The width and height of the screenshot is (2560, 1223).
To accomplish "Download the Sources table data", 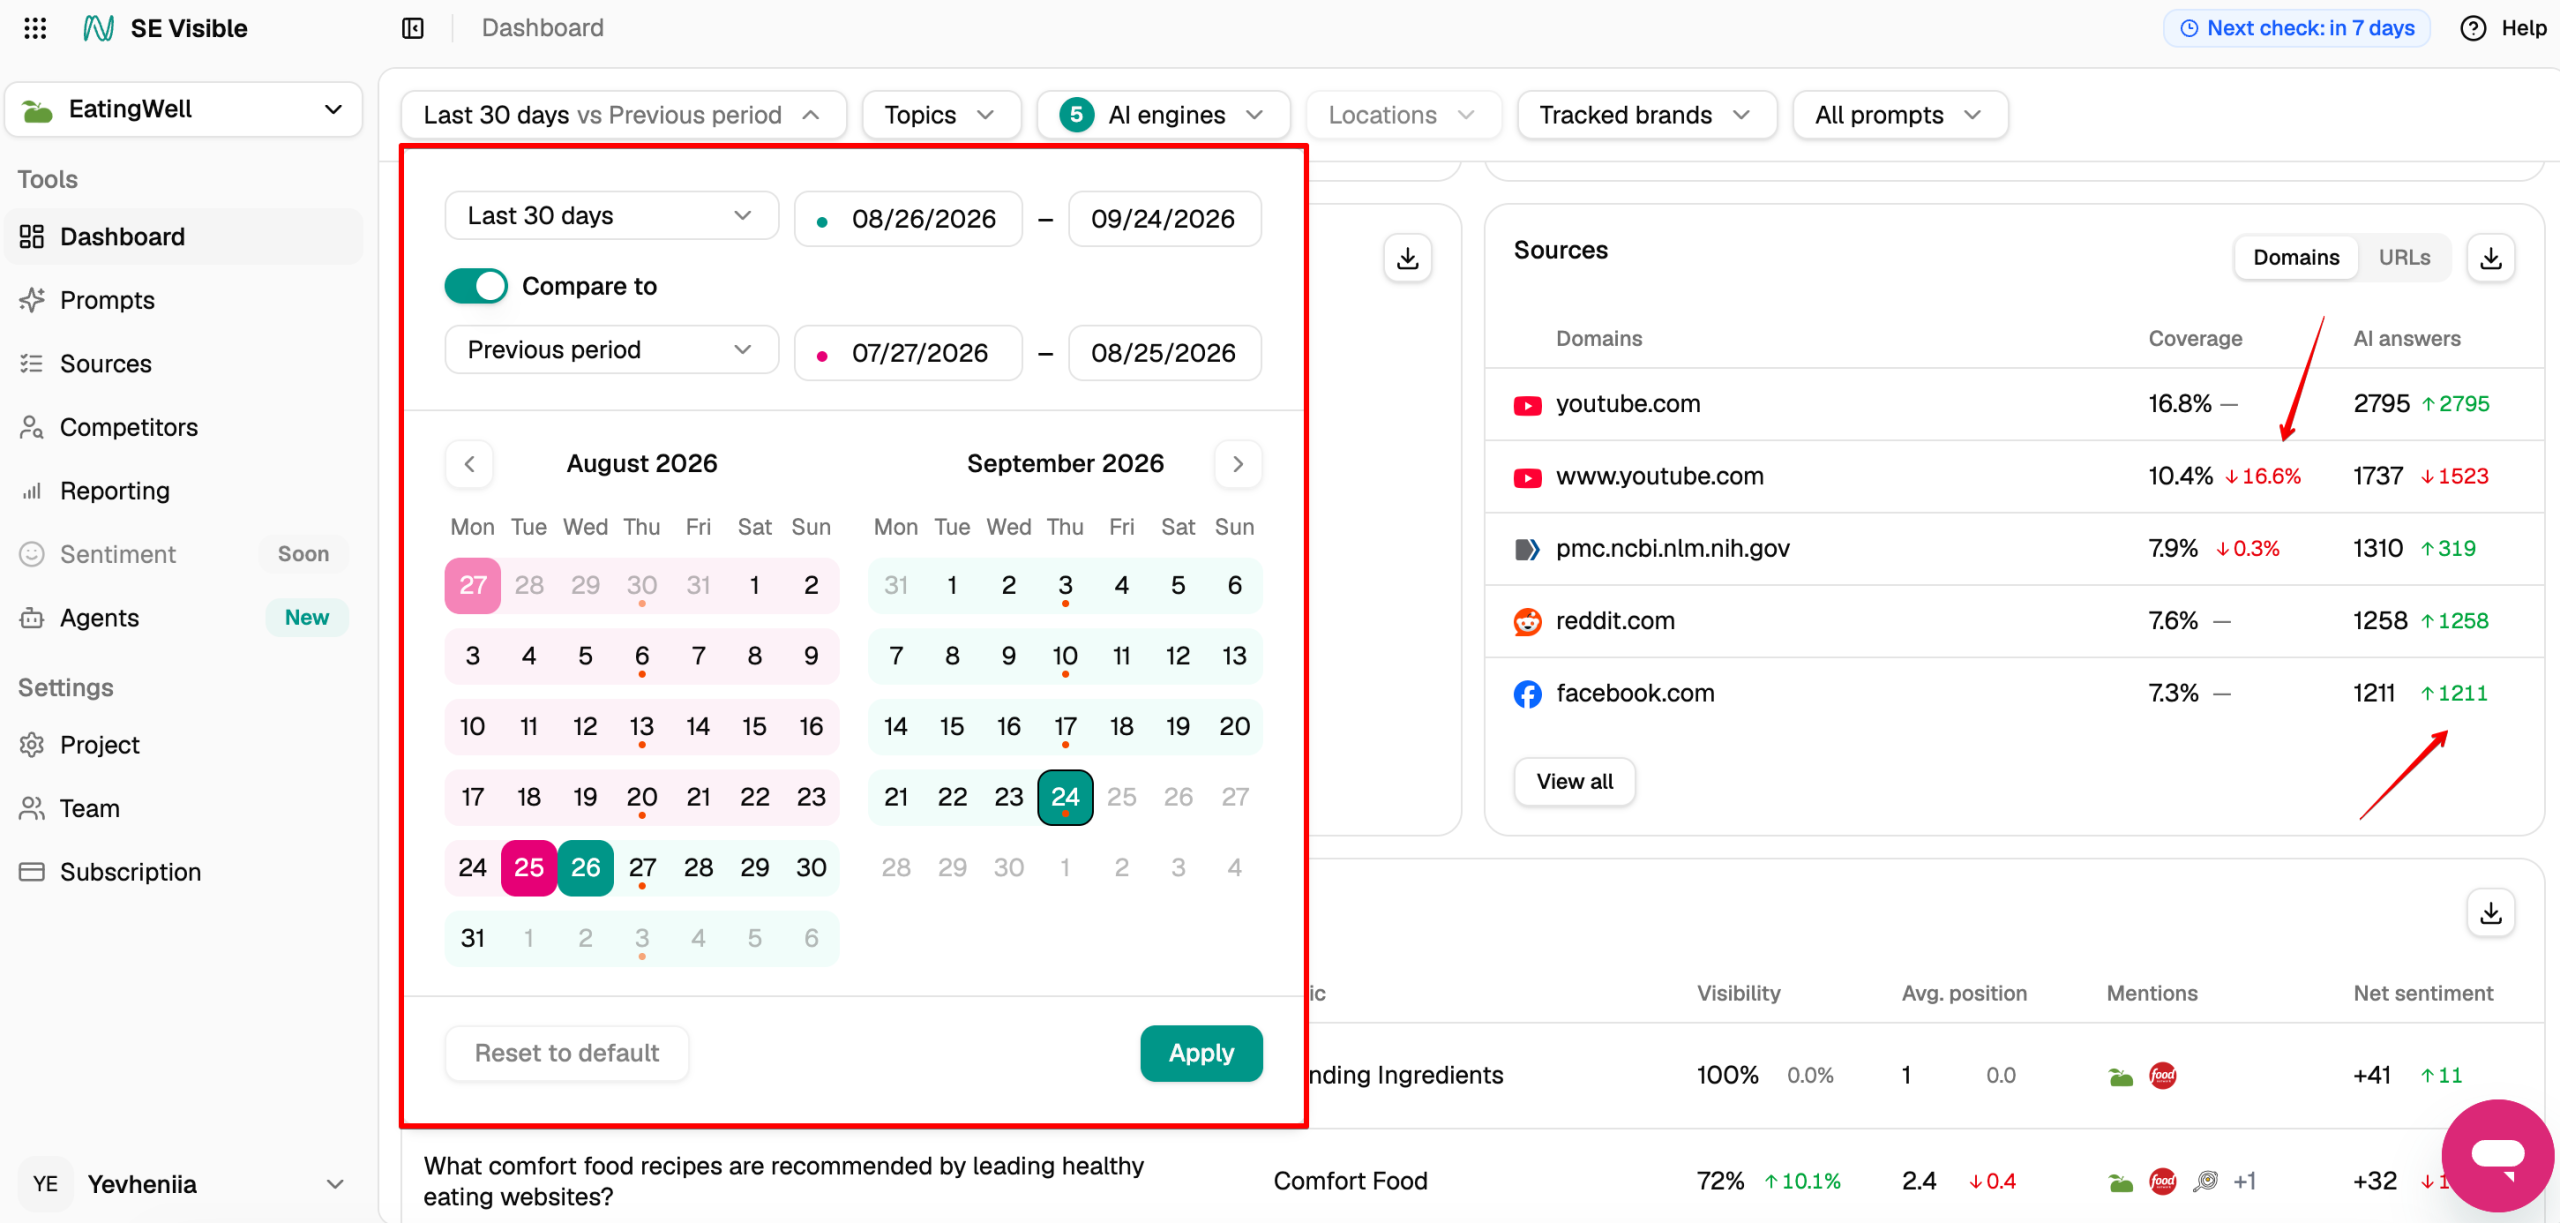I will pyautogui.click(x=2491, y=258).
